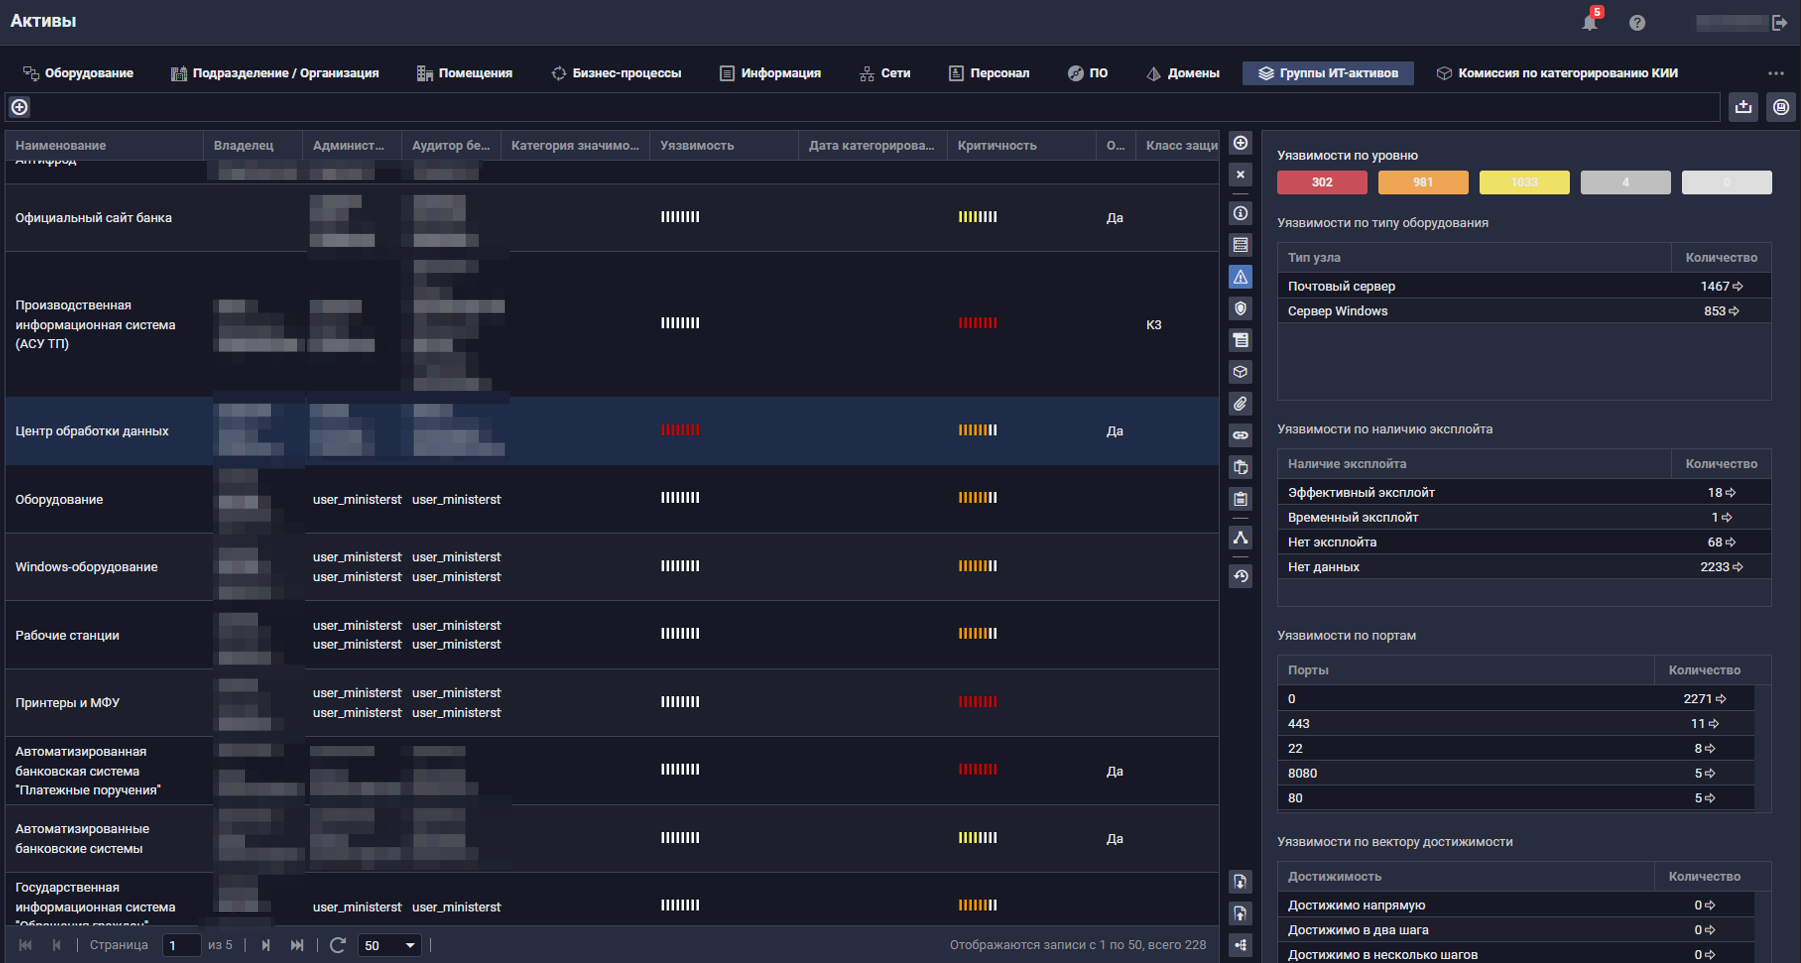Screen dimensions: 1801x963
Task: Click the vulnerabilities warning triangle icon
Action: [1240, 277]
